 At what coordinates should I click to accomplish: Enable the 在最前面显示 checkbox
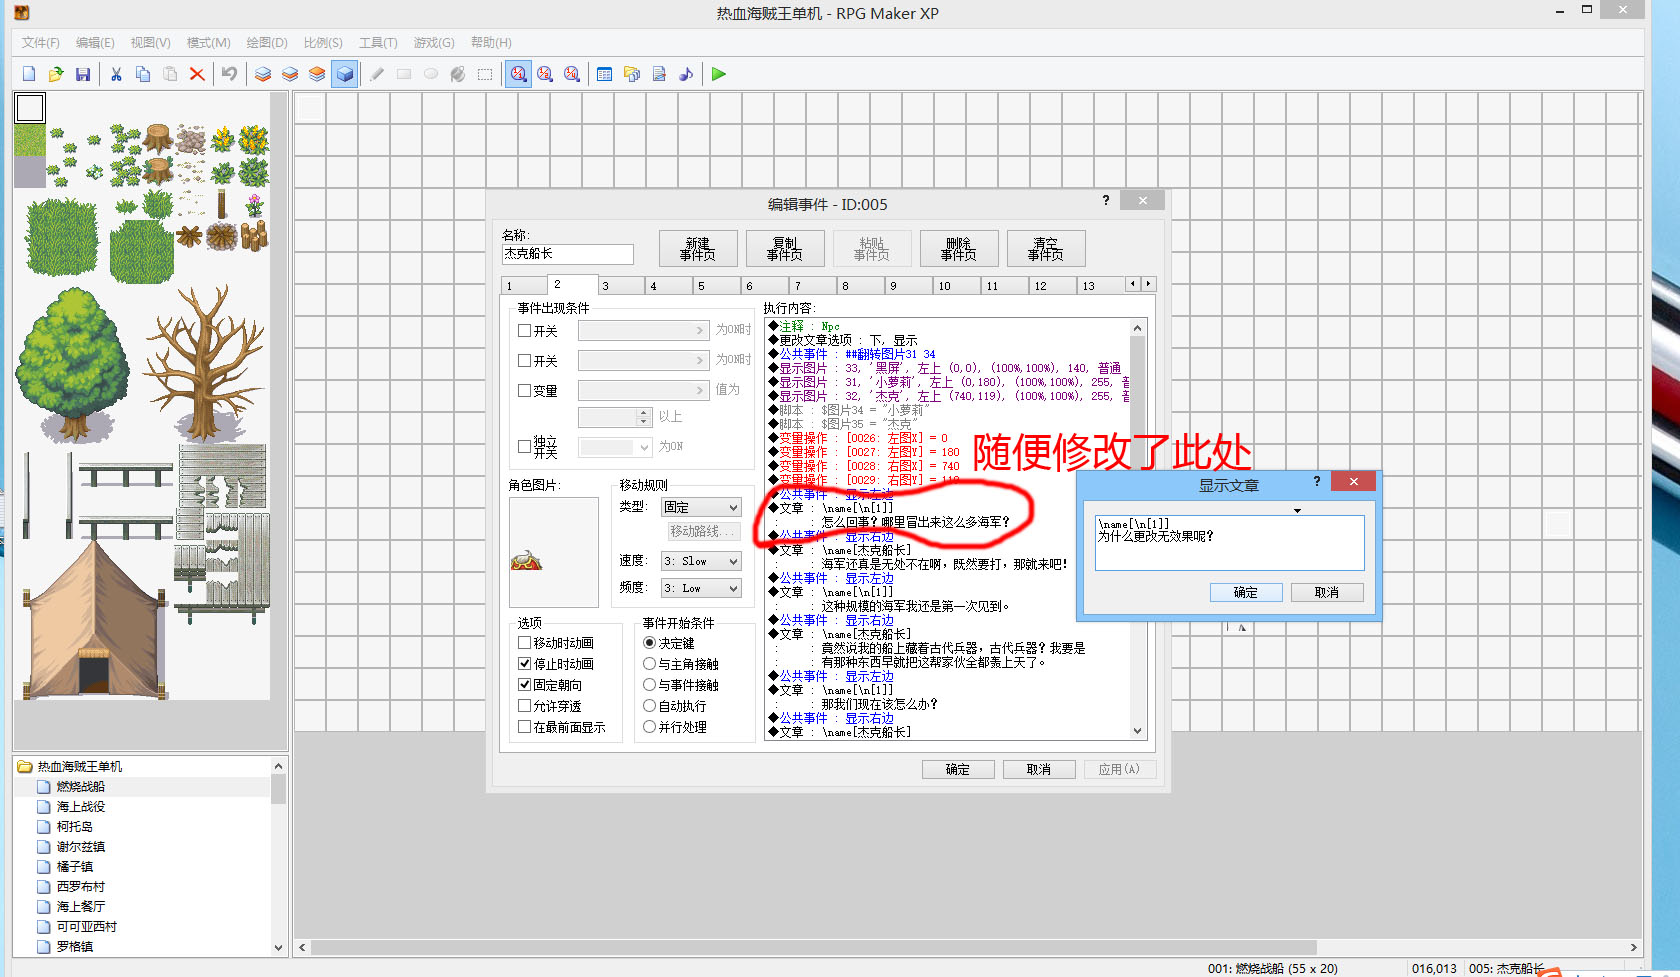click(525, 727)
